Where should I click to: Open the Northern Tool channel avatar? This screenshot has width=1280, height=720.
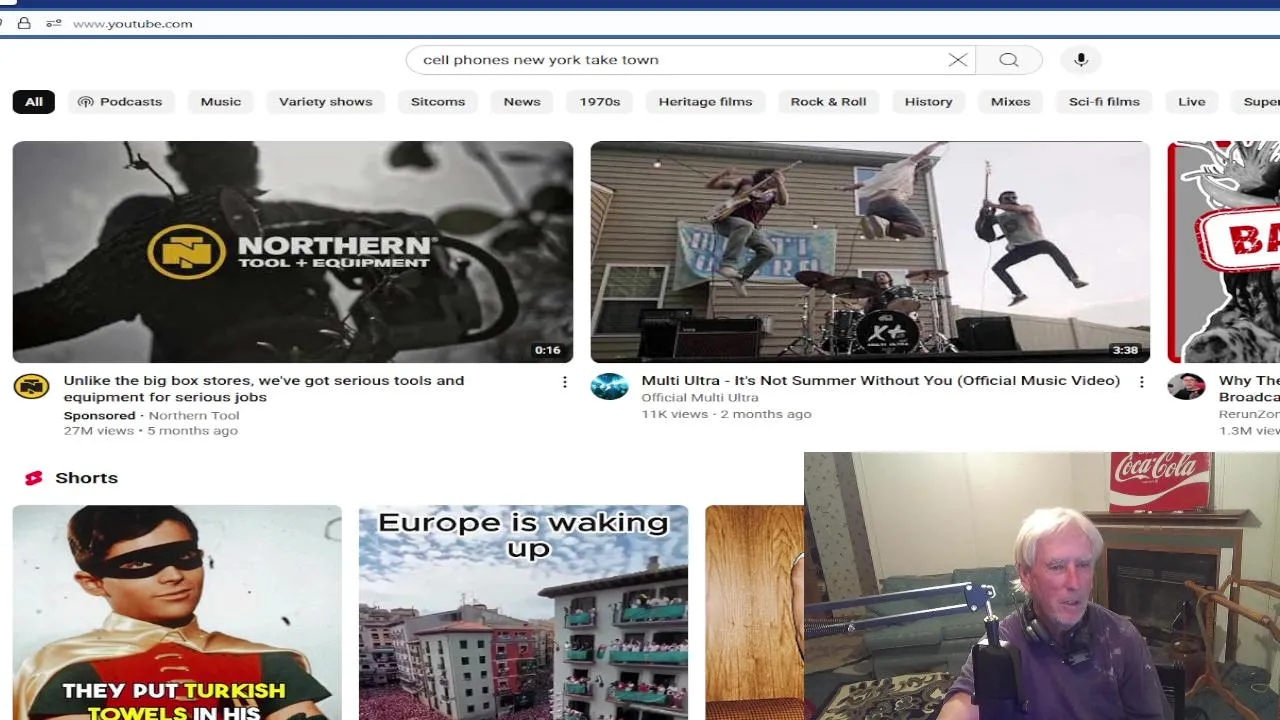[x=31, y=386]
